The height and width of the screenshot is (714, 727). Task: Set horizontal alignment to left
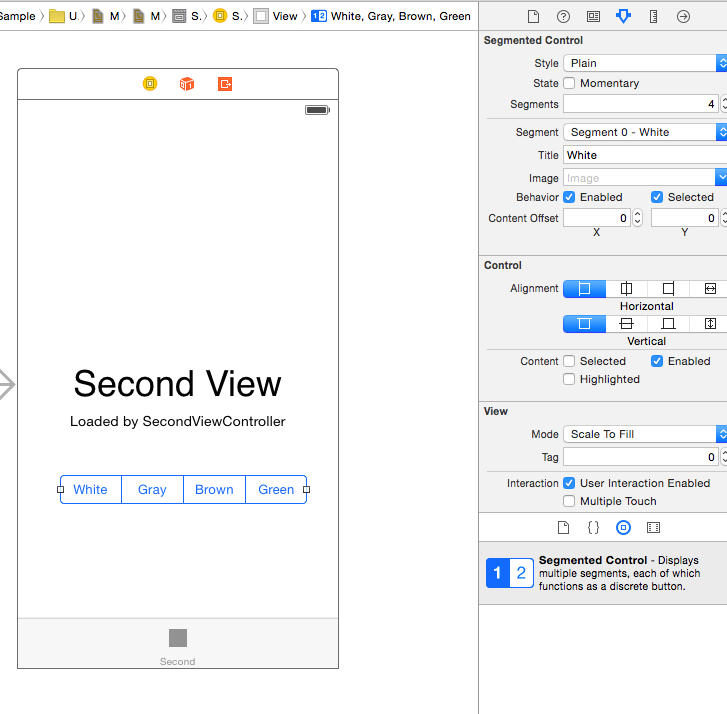[584, 289]
